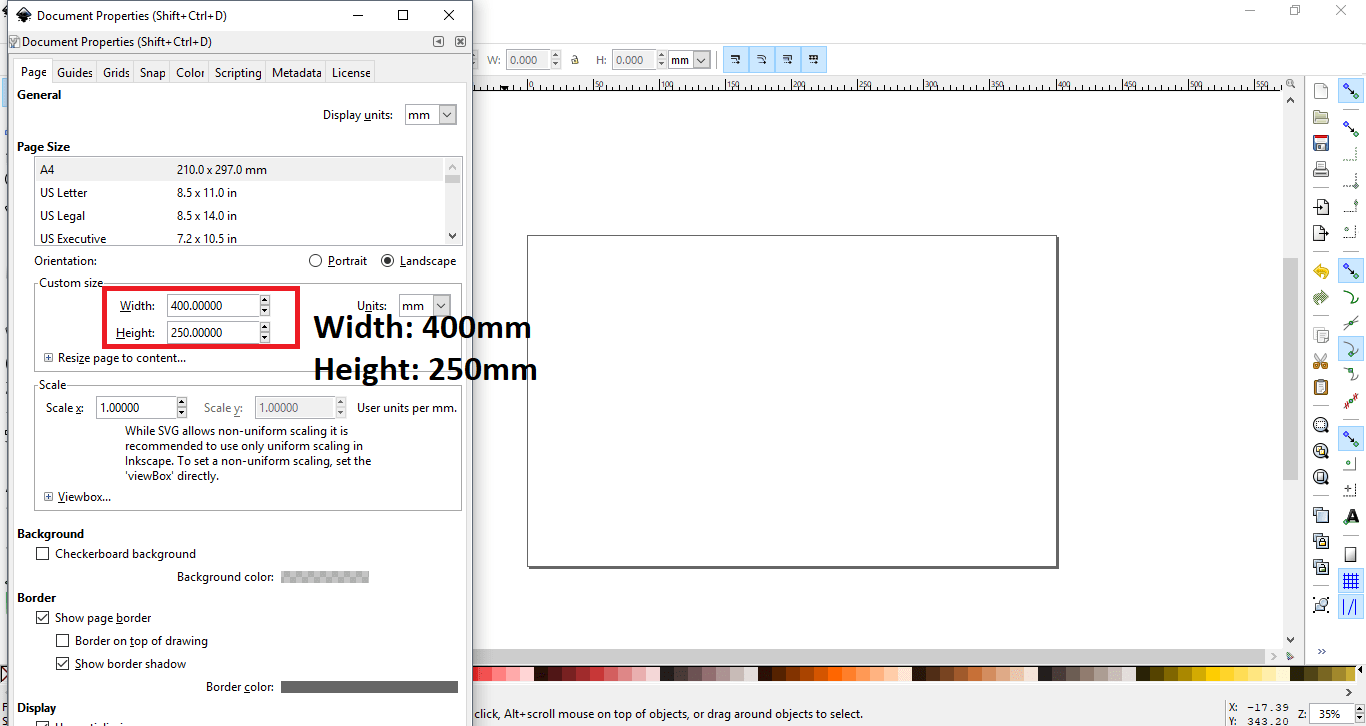Image resolution: width=1366 pixels, height=726 pixels.
Task: Click the Scale x stepper arrows
Action: (181, 408)
